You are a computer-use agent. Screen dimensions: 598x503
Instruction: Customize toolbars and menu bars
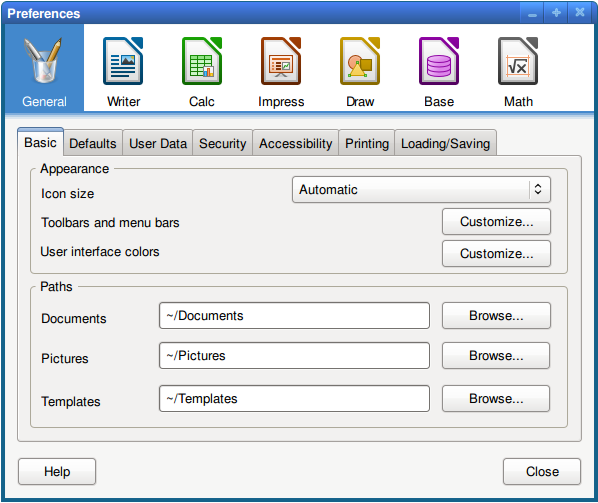tap(496, 222)
